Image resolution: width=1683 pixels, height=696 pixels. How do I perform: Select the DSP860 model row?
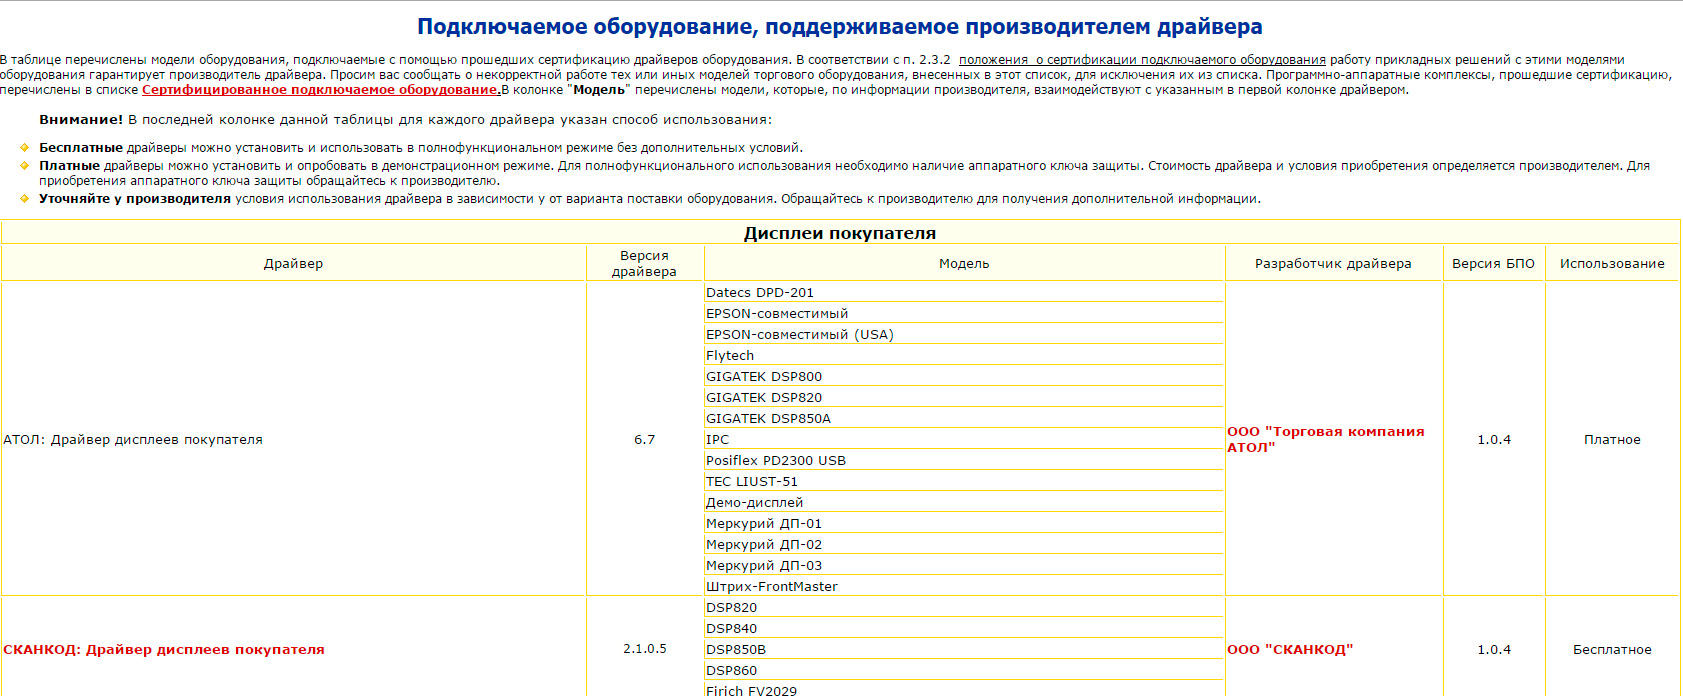[964, 671]
